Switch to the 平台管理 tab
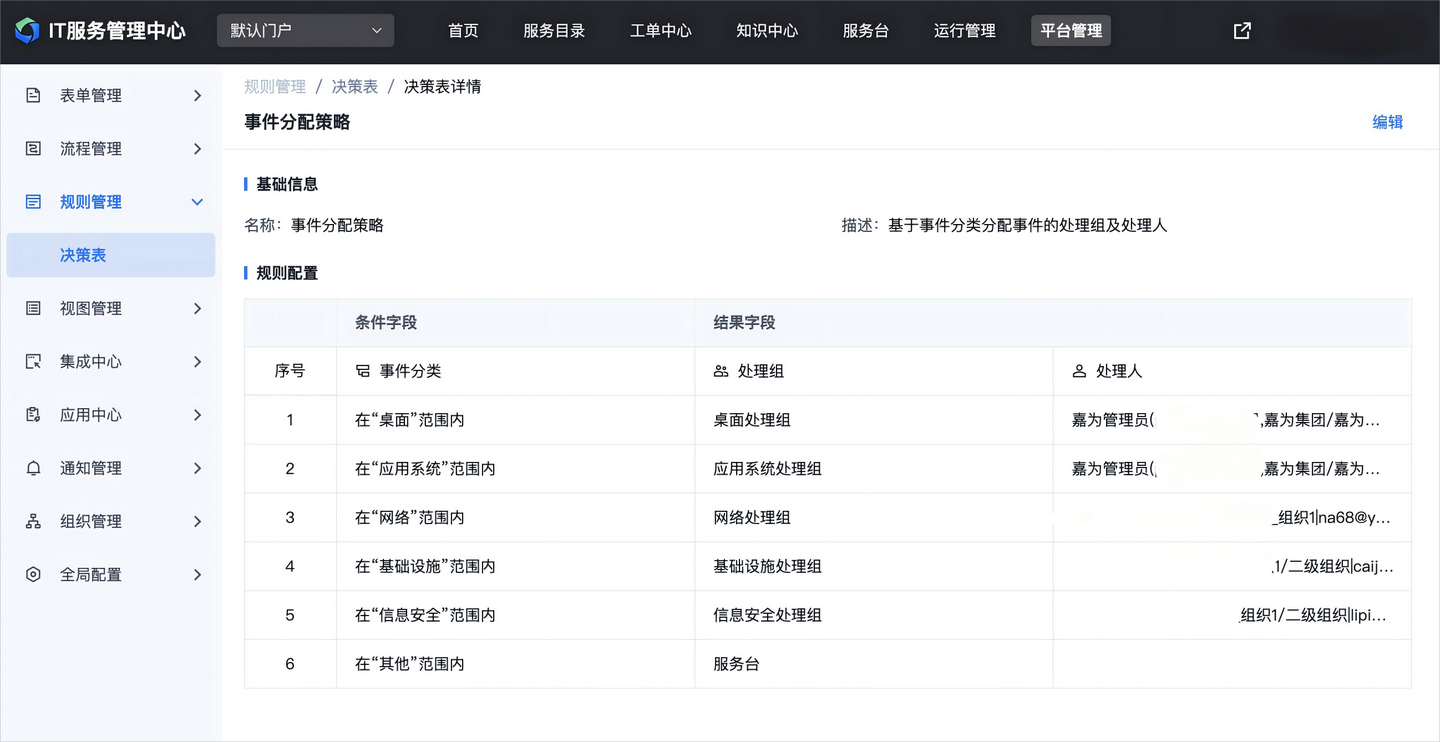 (x=1070, y=30)
